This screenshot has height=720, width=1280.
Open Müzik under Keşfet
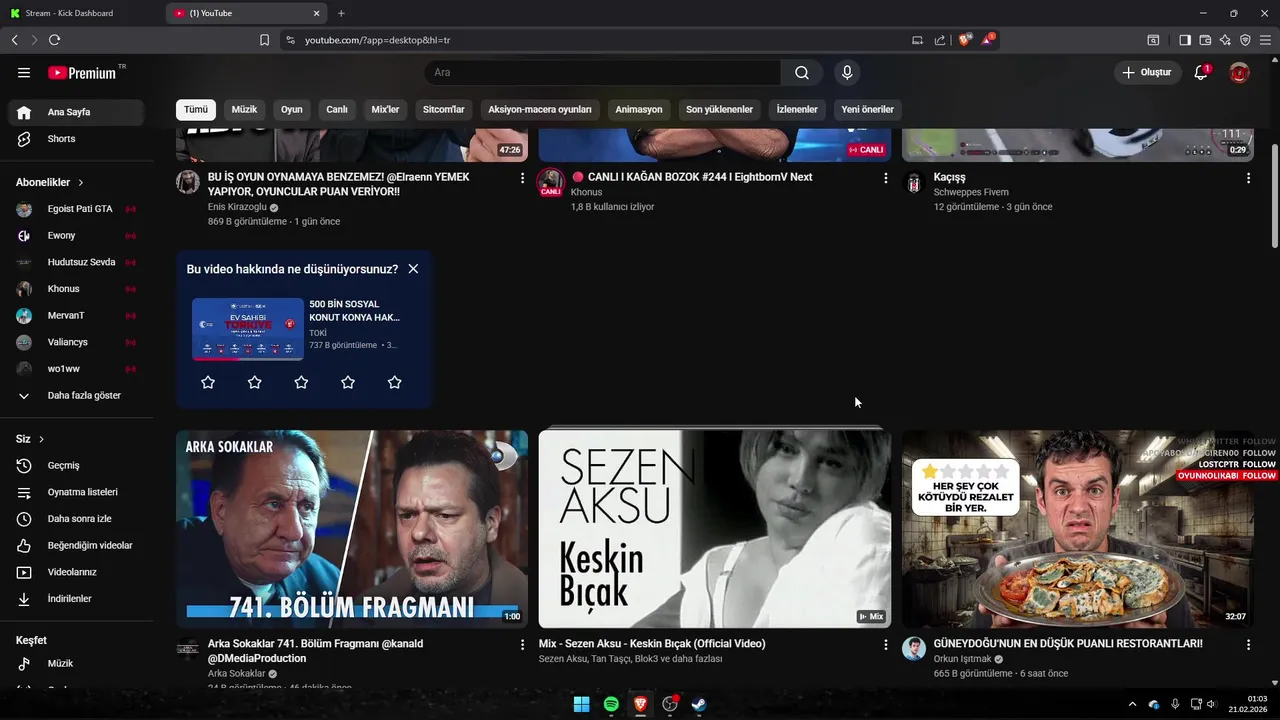click(x=77, y=663)
